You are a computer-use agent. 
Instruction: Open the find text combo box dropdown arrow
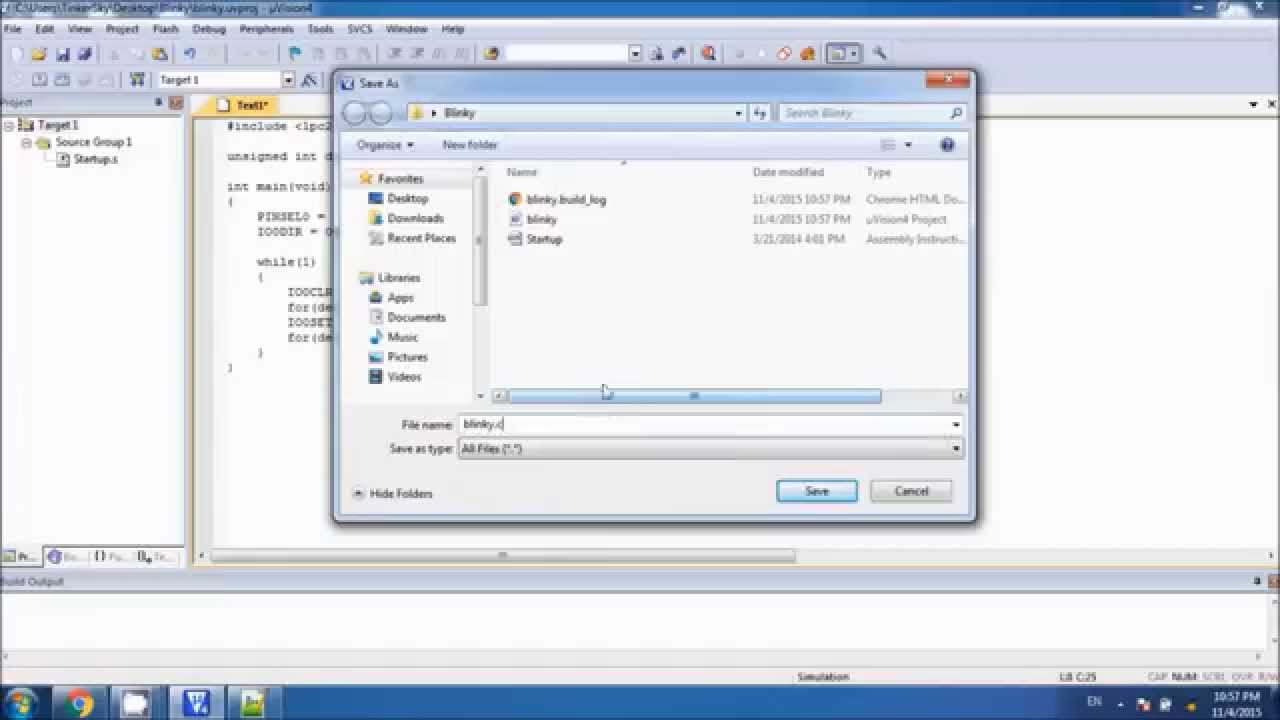click(634, 54)
